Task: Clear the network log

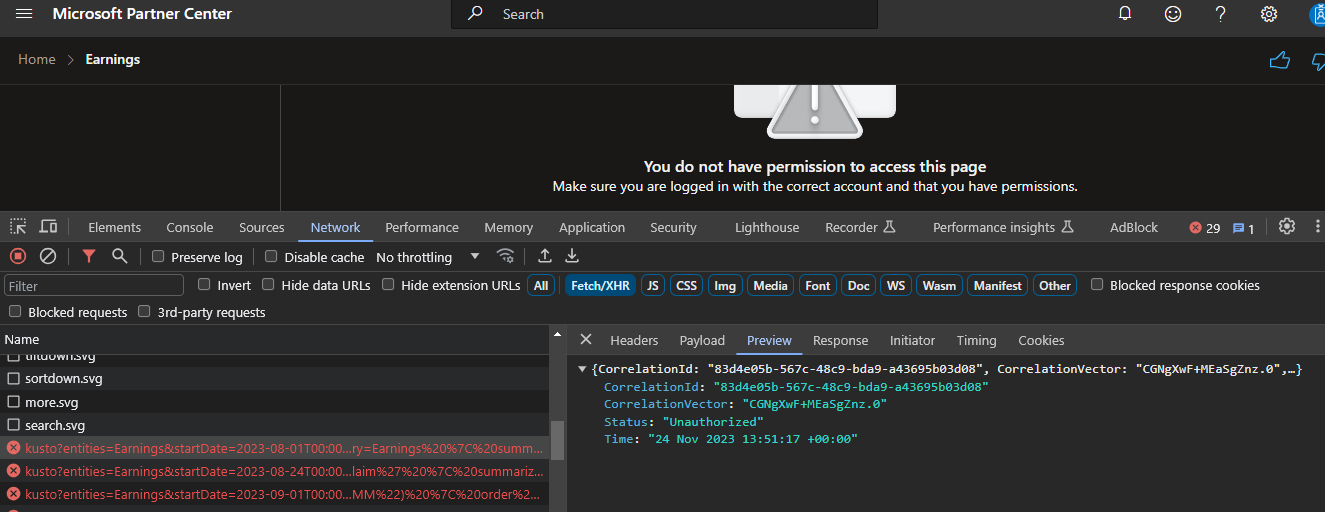Action: [x=48, y=256]
